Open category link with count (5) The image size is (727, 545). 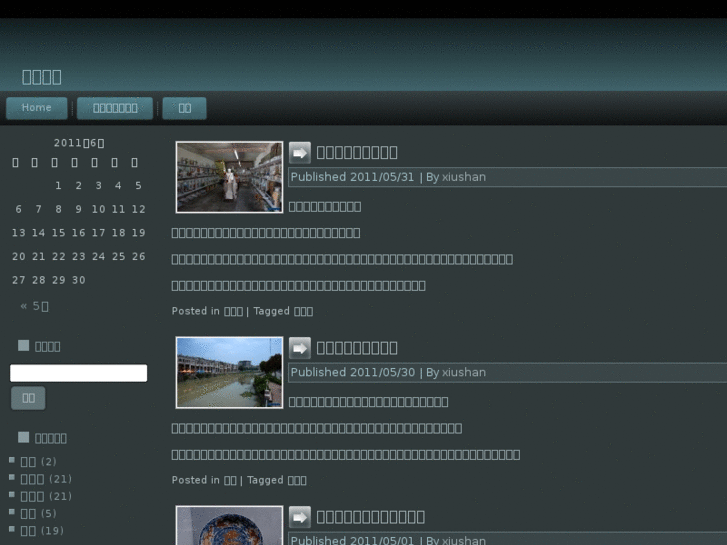click(x=28, y=513)
